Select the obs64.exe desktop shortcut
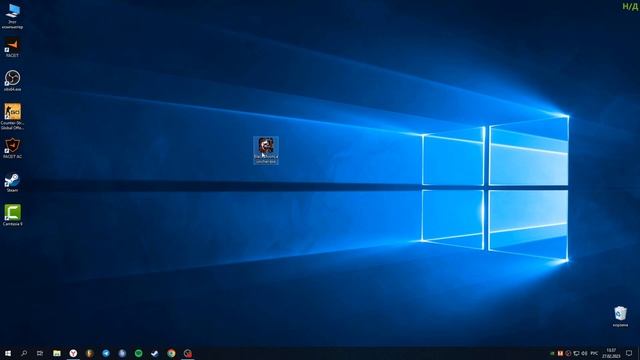 click(x=12, y=80)
